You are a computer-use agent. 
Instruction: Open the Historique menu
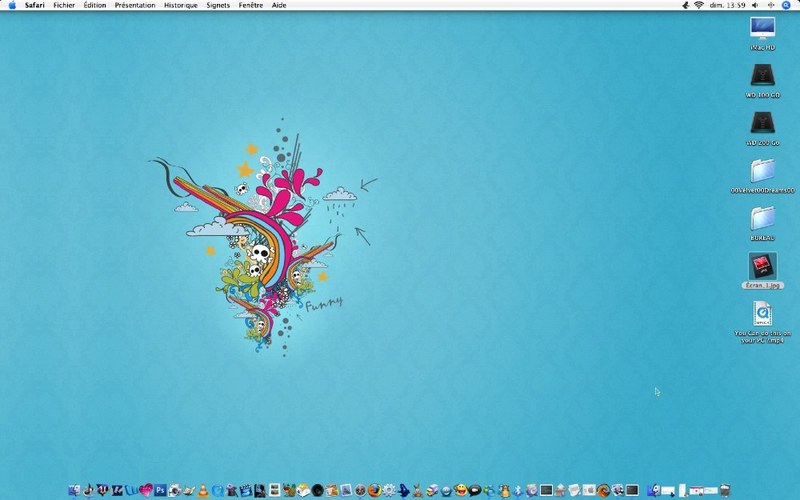click(181, 5)
